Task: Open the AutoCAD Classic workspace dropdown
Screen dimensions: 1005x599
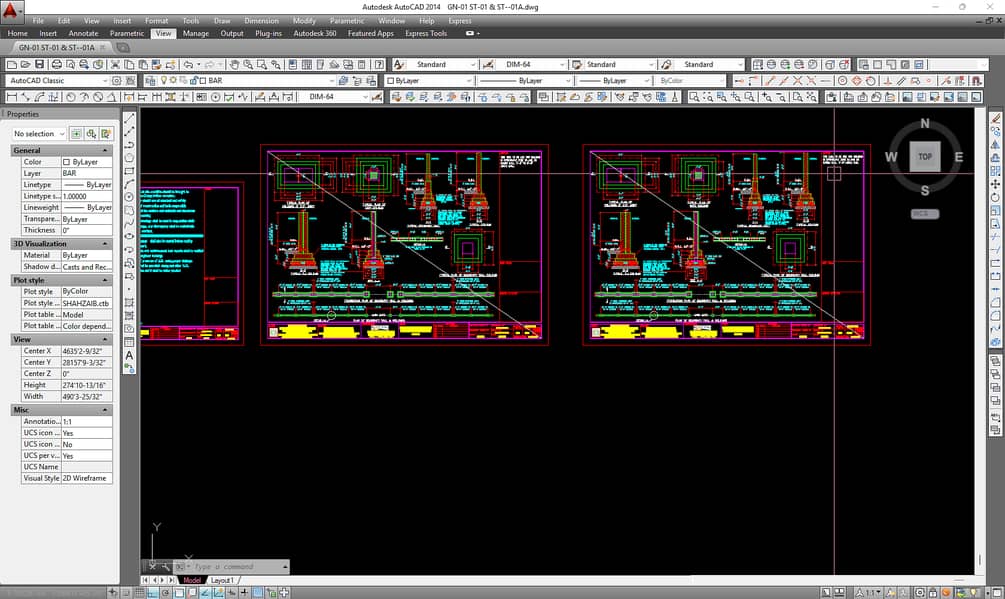Action: (x=104, y=81)
